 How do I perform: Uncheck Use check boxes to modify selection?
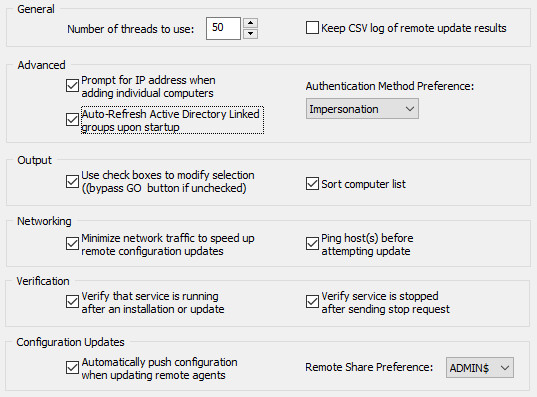point(72,182)
